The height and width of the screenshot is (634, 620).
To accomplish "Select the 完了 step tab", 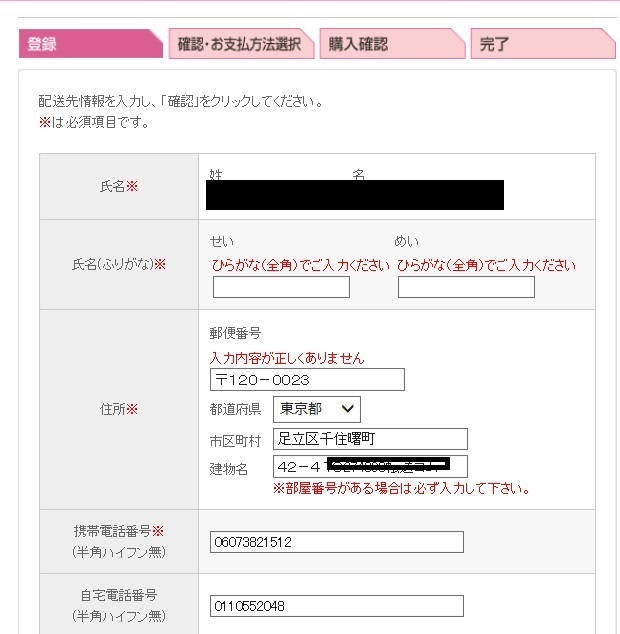I will pos(540,44).
